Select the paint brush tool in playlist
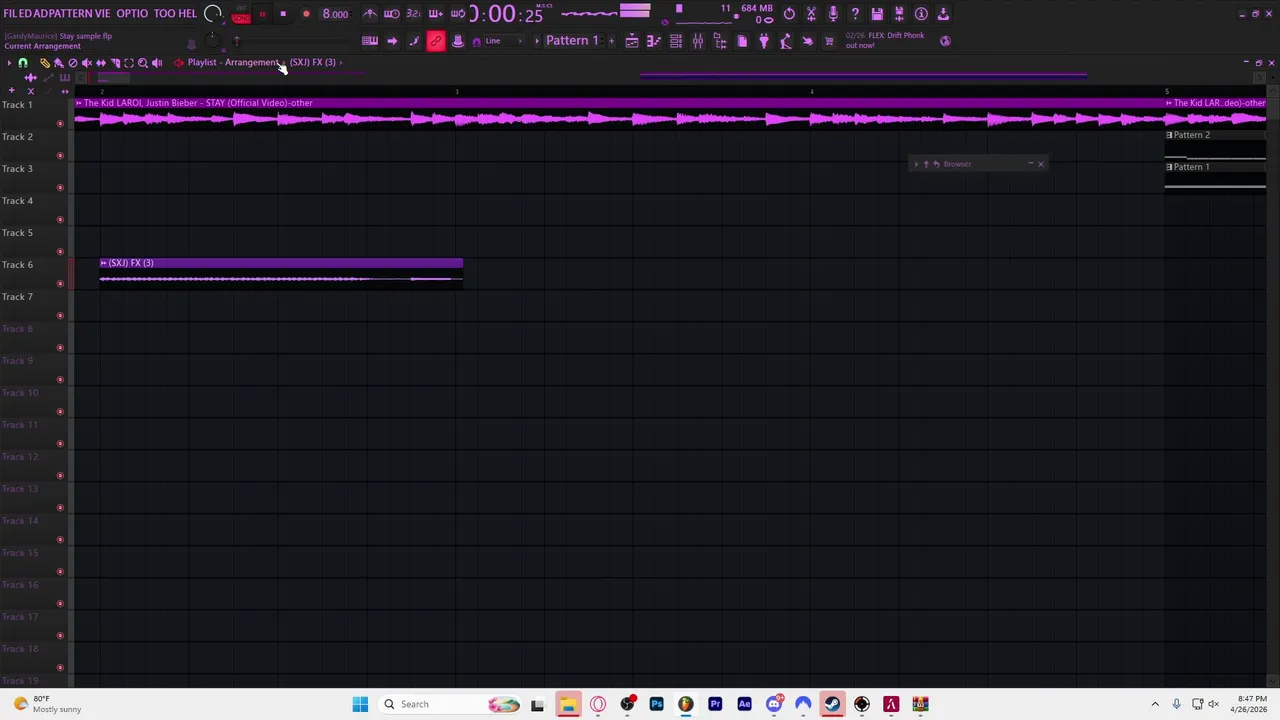This screenshot has width=1280, height=720. point(59,62)
